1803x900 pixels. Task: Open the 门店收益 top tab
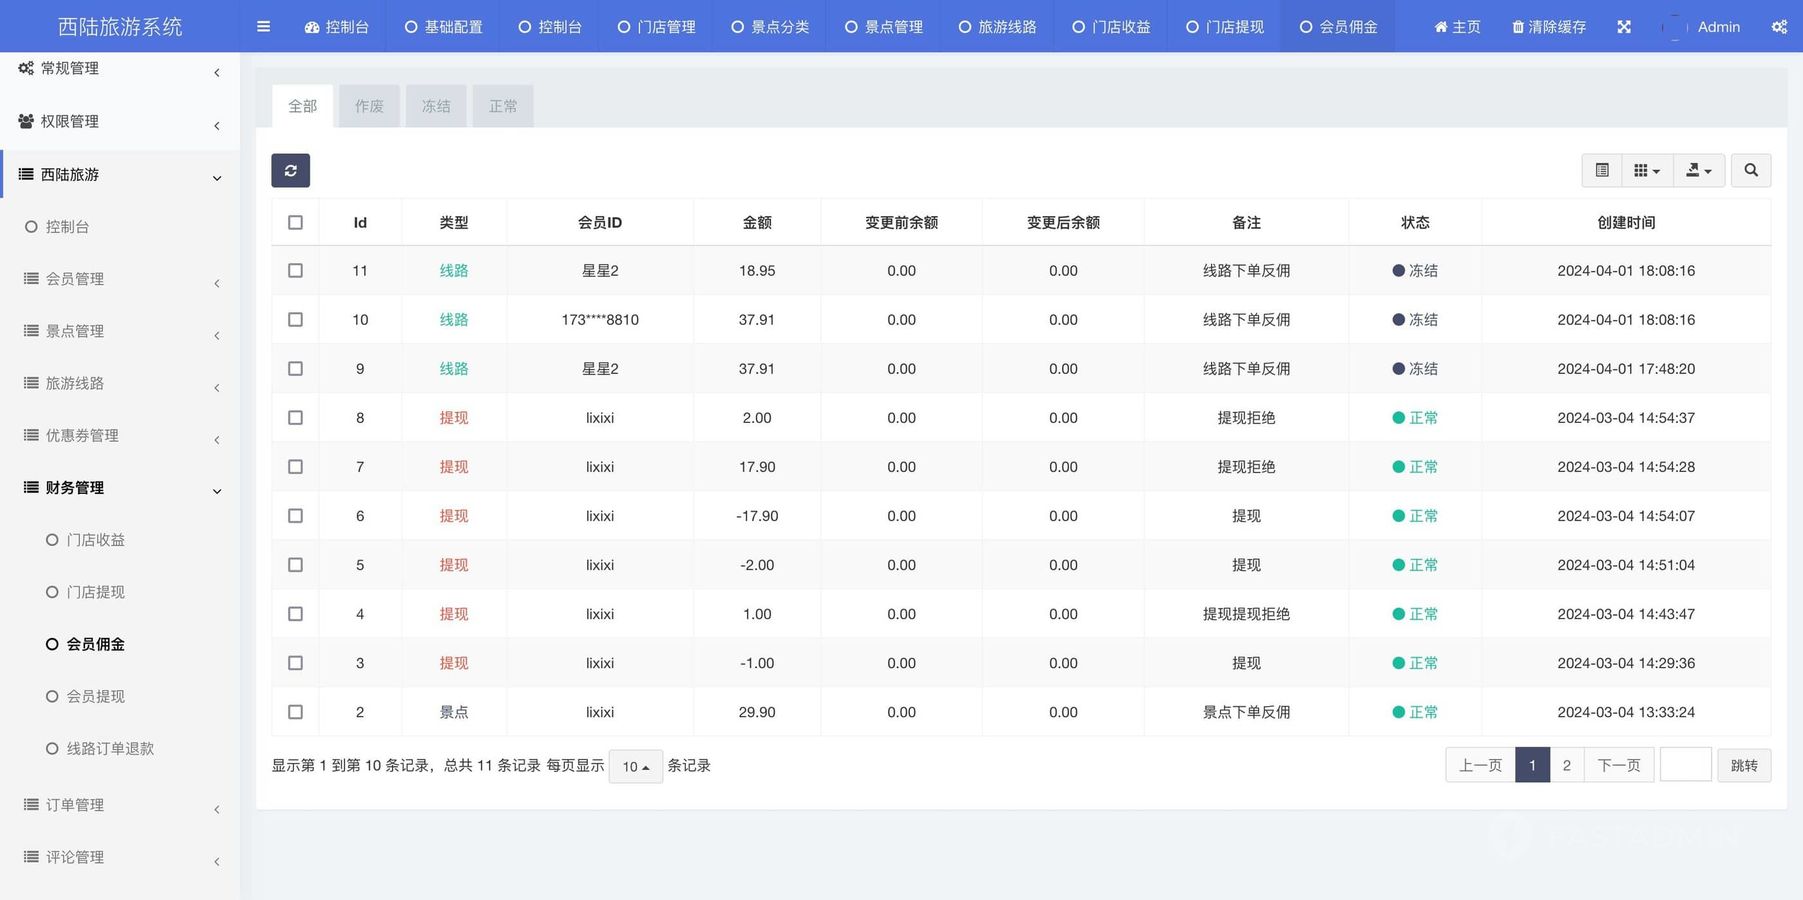(x=1111, y=27)
